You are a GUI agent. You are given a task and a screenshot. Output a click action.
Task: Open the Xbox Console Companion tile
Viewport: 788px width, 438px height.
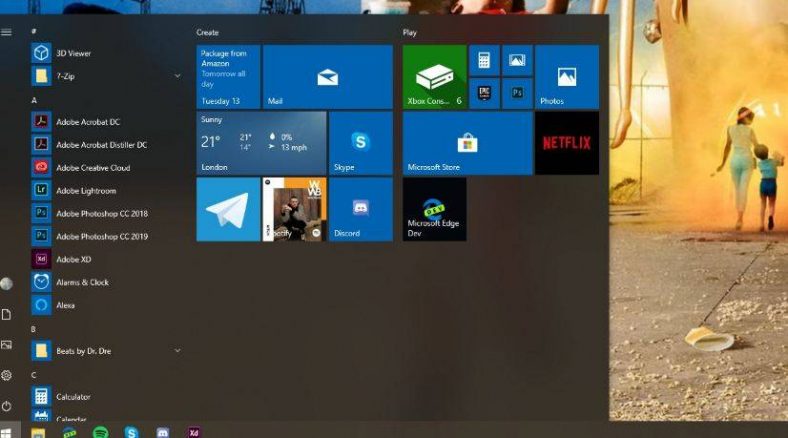coord(435,77)
